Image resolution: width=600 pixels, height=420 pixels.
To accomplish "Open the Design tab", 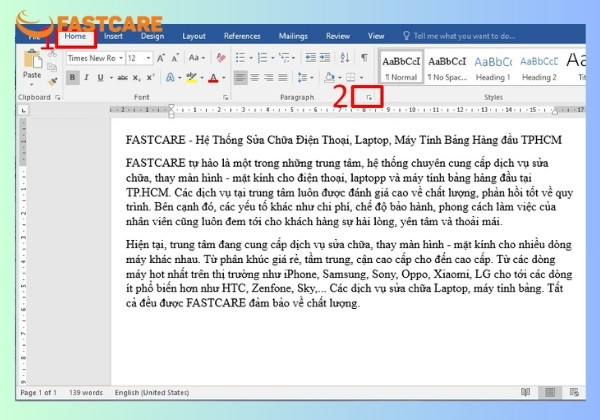I will (x=152, y=36).
